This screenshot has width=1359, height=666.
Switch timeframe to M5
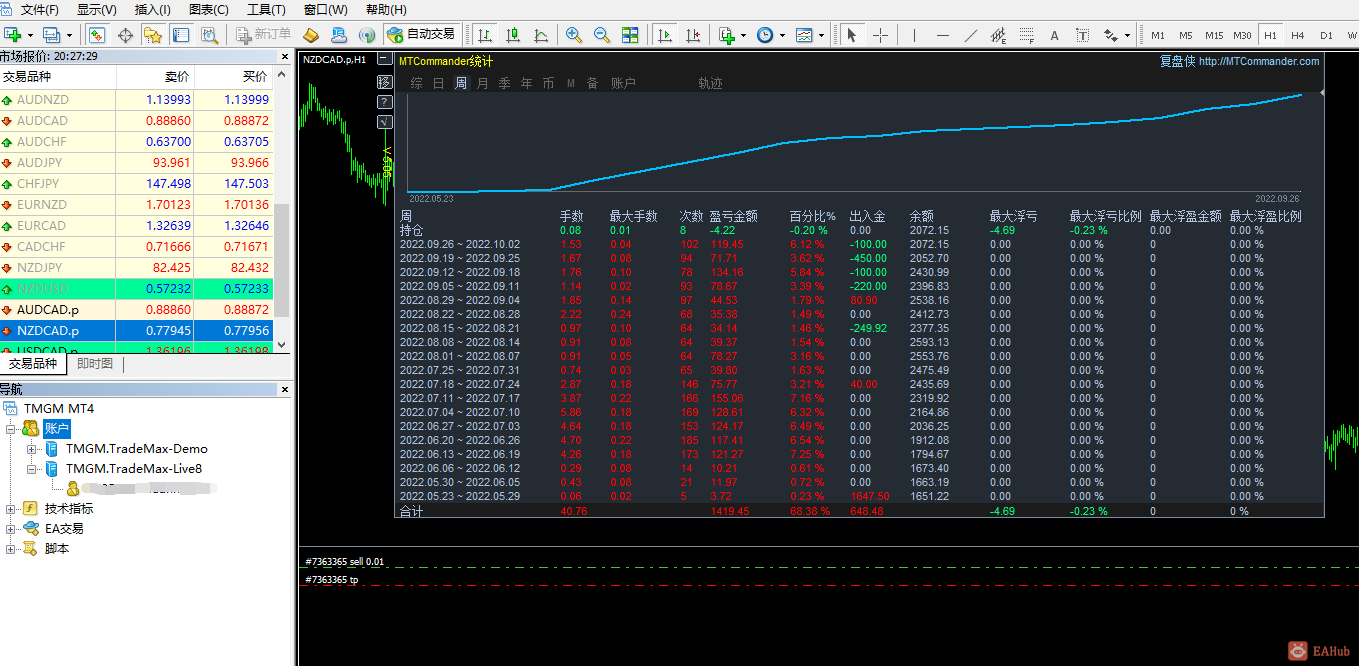pyautogui.click(x=1186, y=35)
